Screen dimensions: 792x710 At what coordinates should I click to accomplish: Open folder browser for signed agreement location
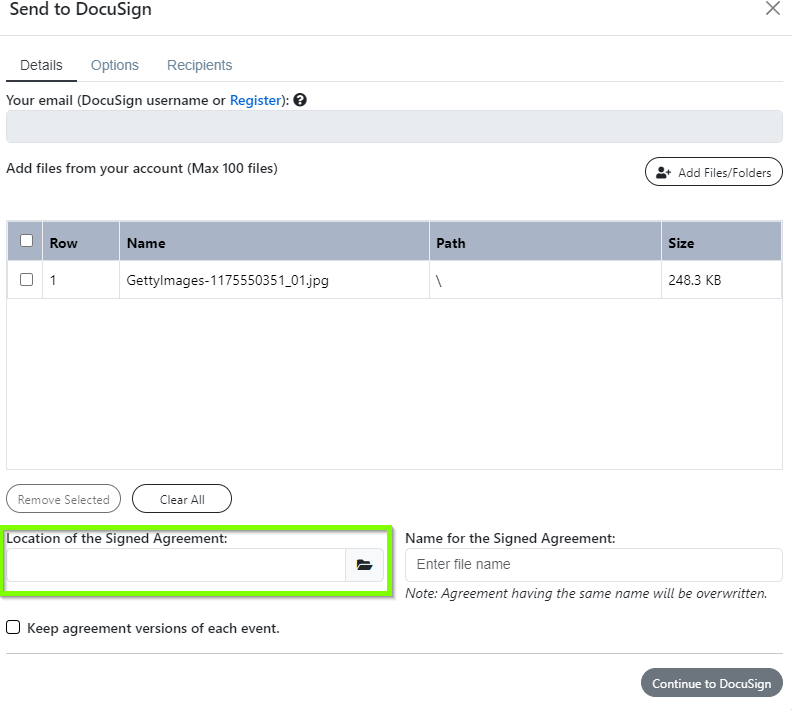click(364, 565)
